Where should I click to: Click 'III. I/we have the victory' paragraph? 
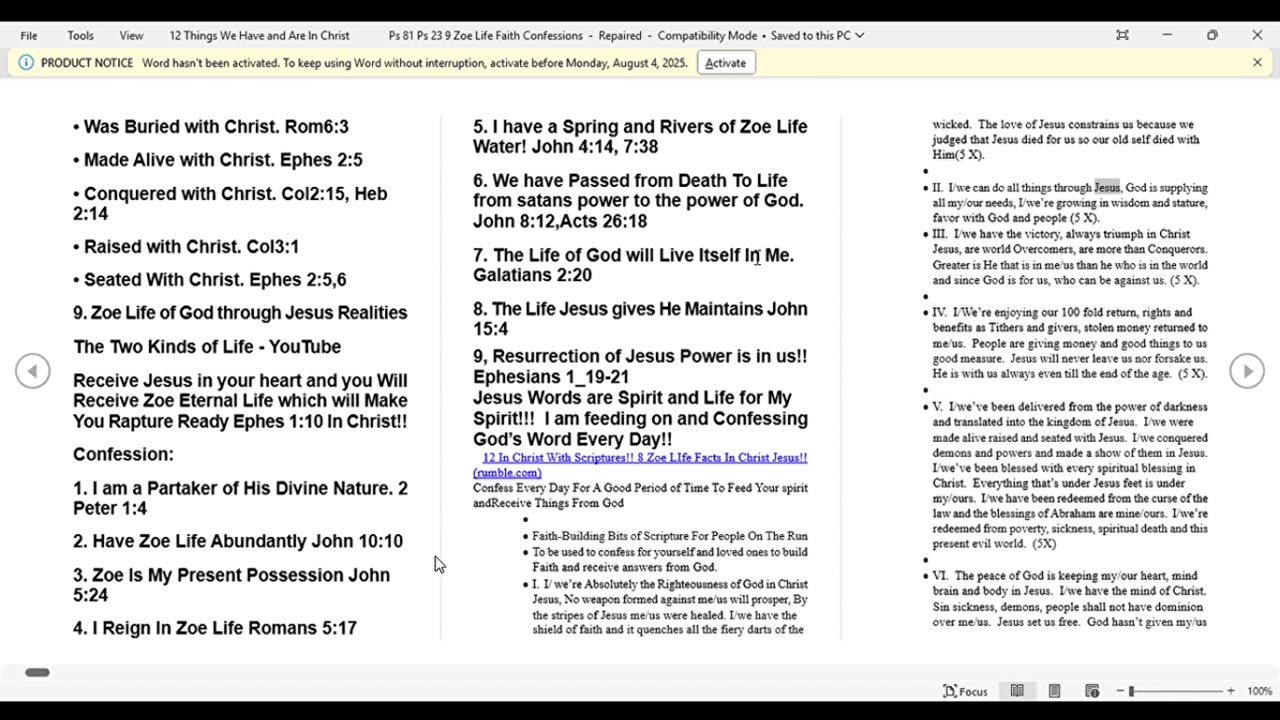click(x=1070, y=257)
